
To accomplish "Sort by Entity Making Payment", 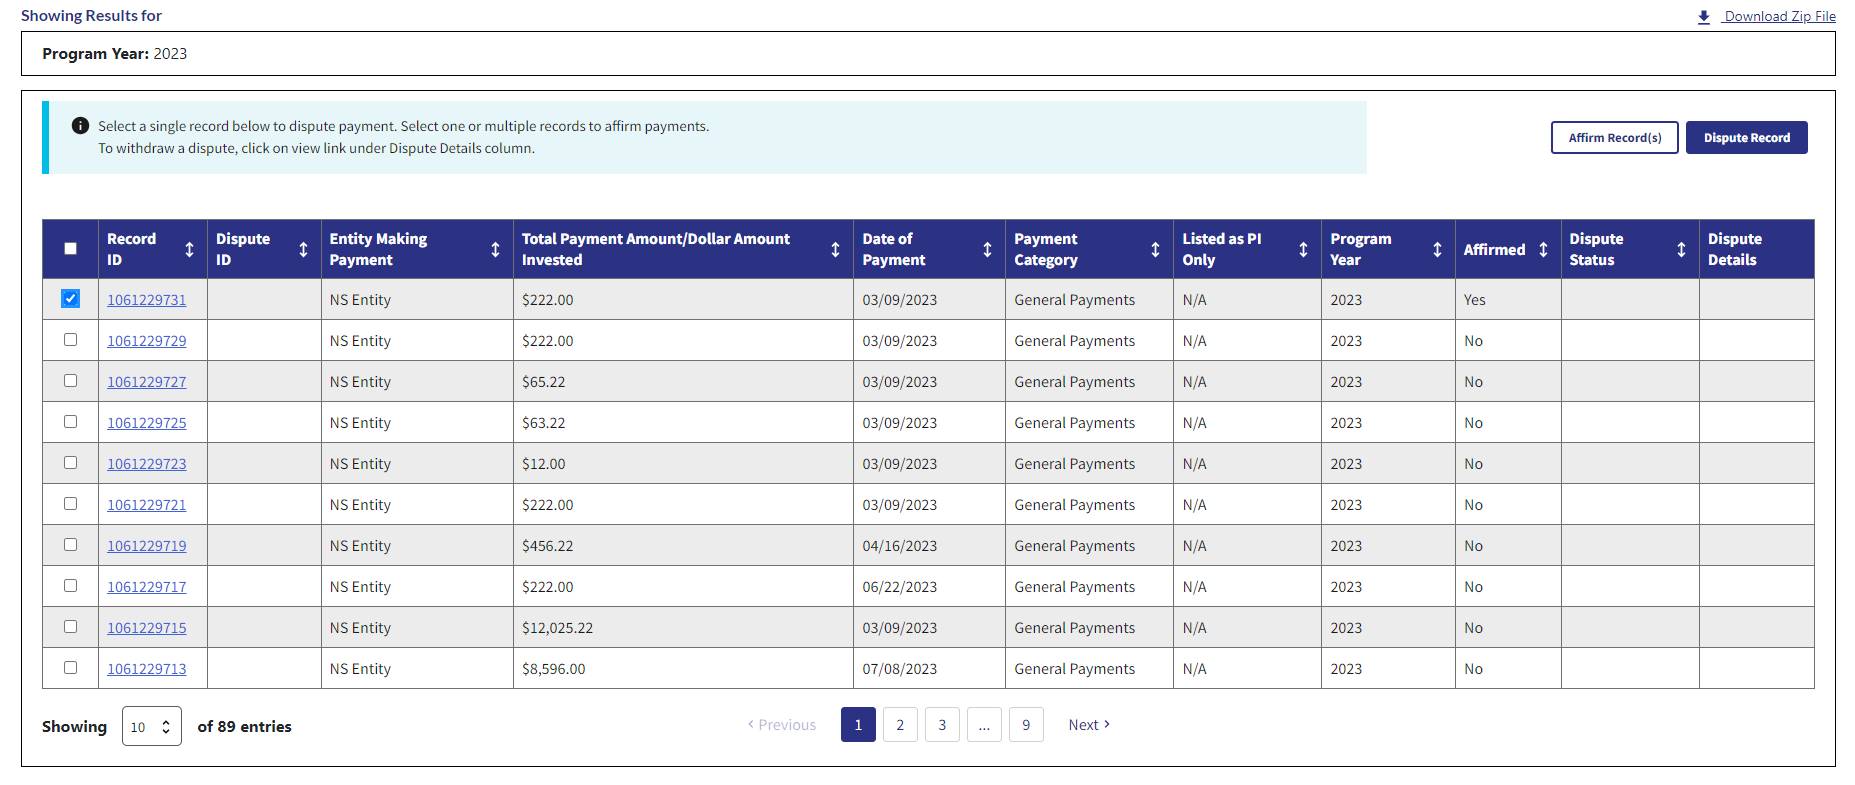I will (495, 249).
